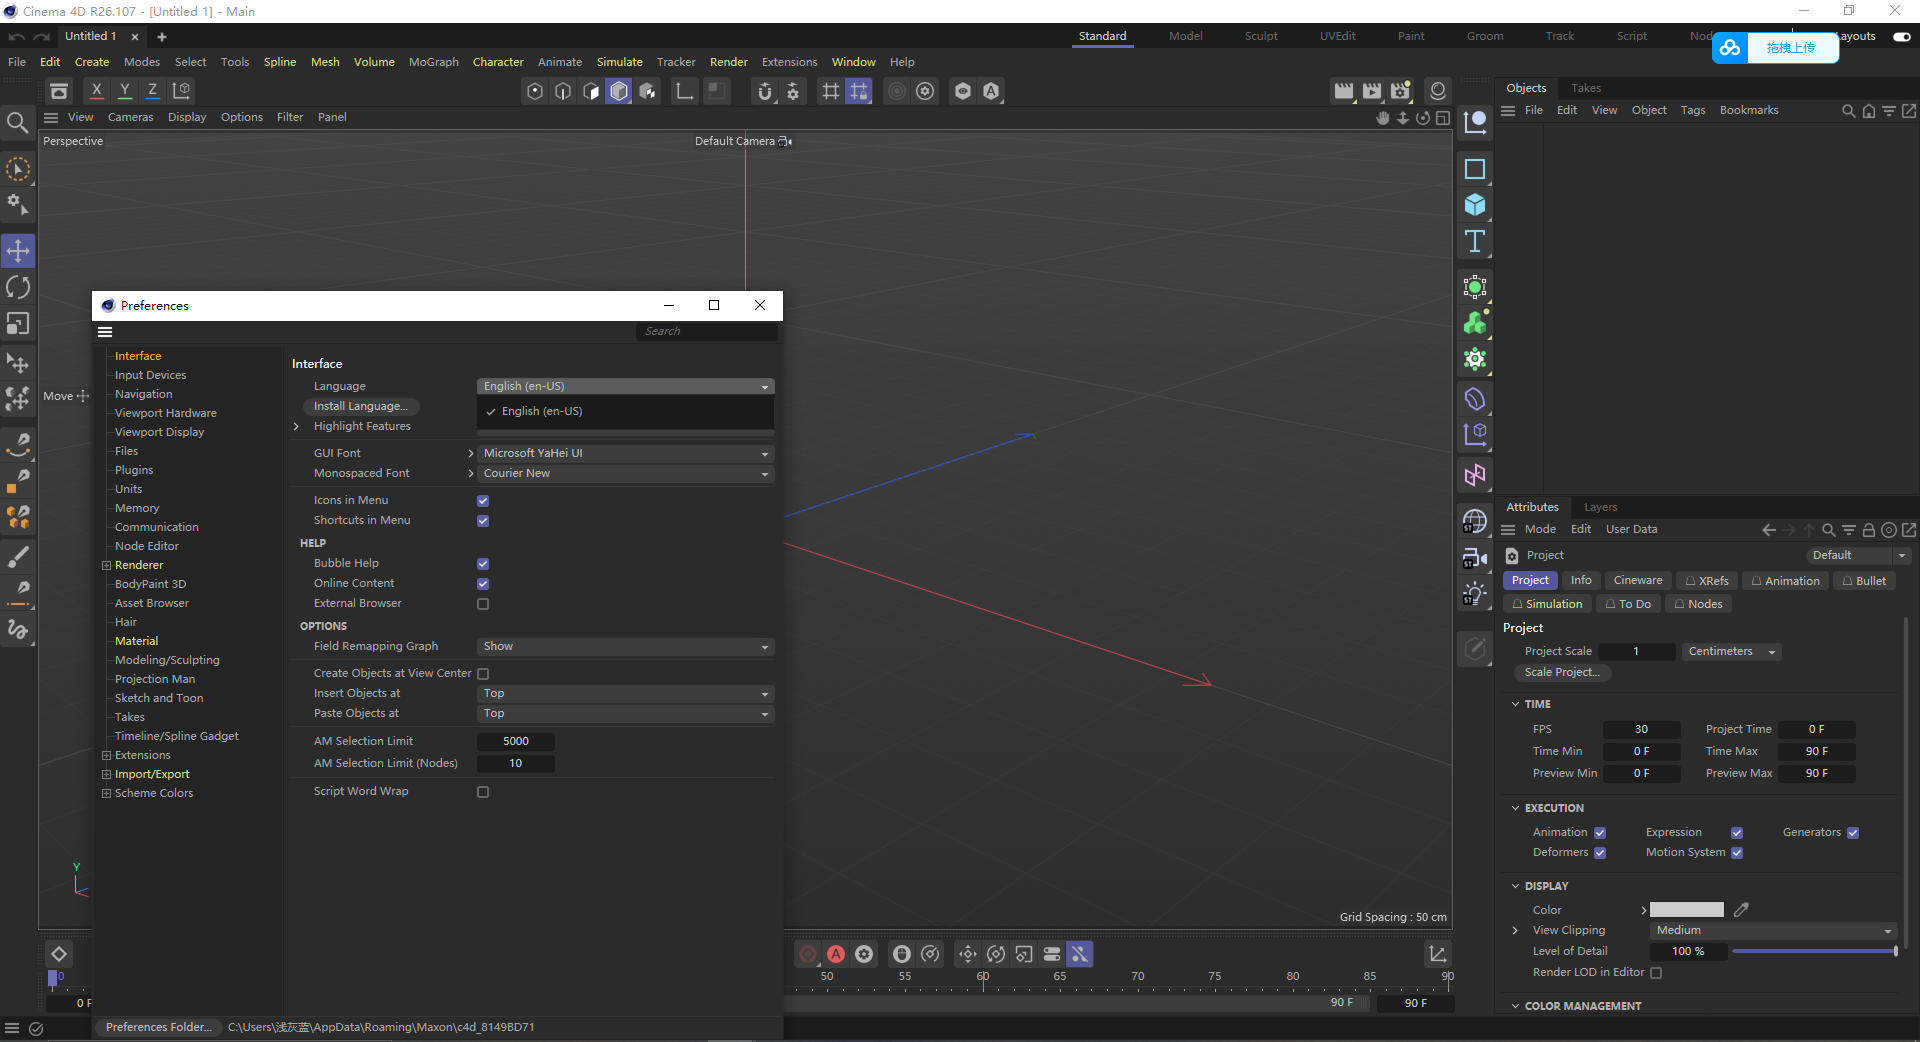Click the Render View icon in top toolbar
The height and width of the screenshot is (1042, 1920).
pos(1343,91)
